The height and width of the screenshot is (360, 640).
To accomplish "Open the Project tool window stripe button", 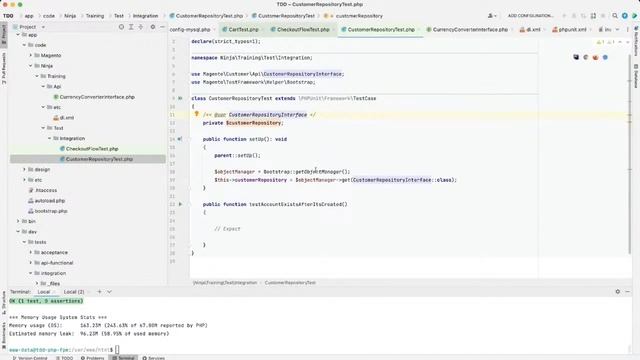I will click(x=4, y=35).
